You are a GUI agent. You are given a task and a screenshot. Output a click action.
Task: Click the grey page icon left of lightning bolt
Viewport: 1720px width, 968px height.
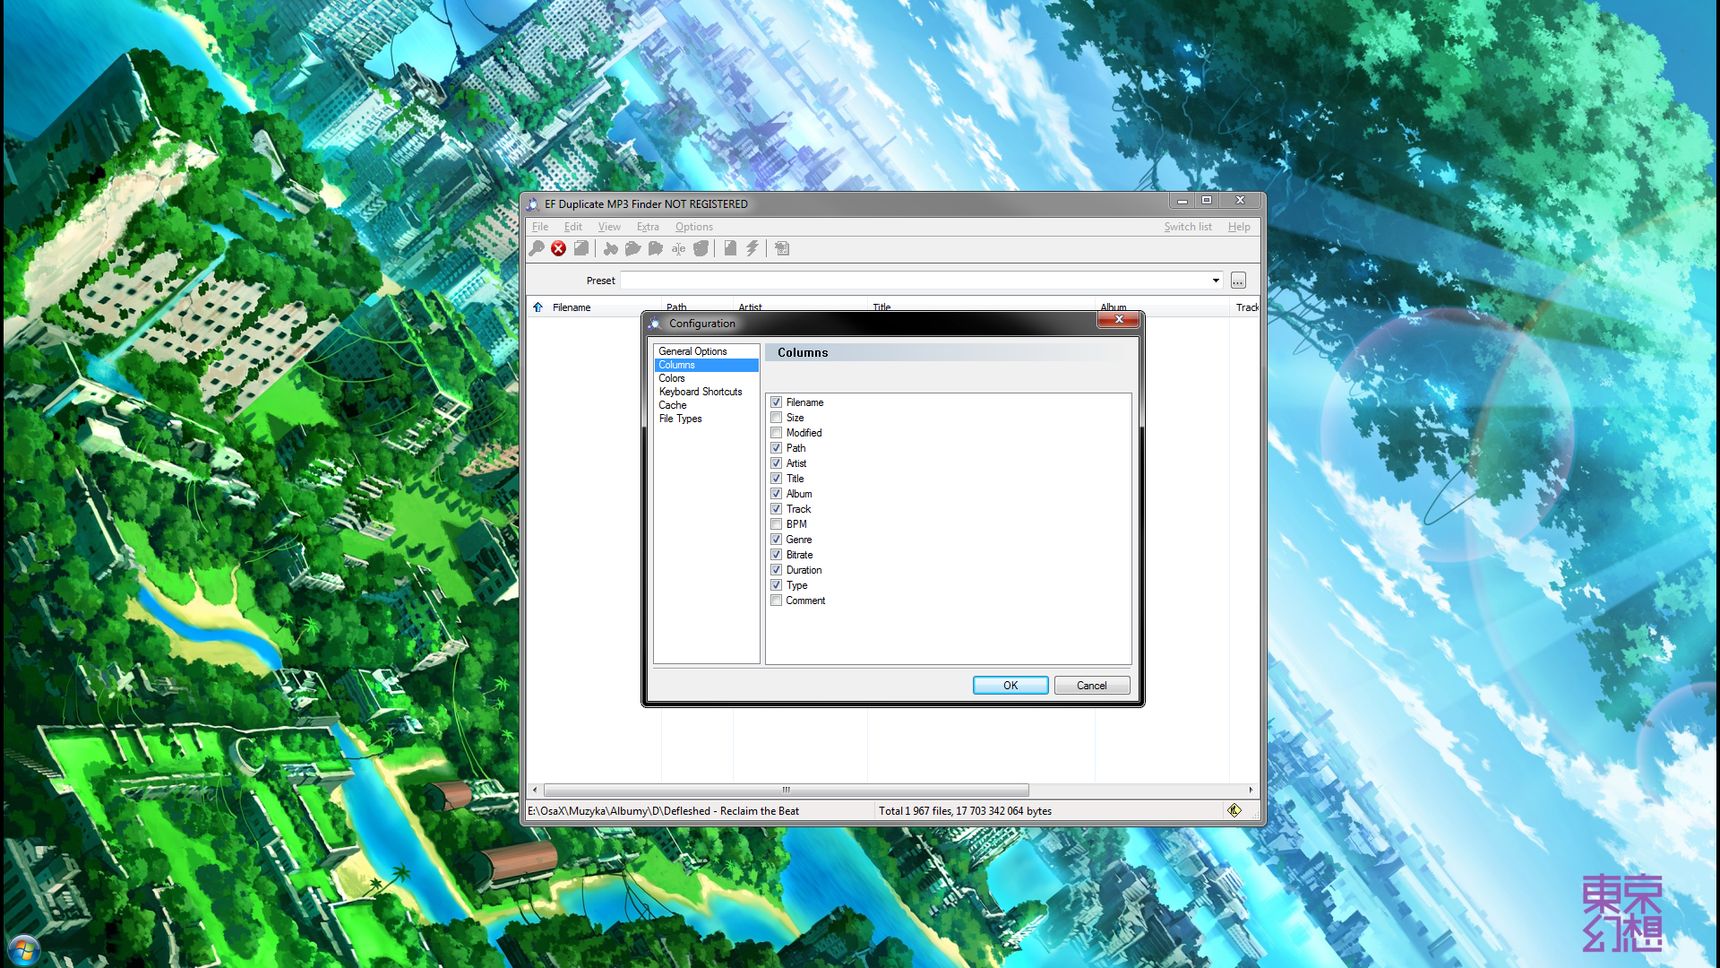pyautogui.click(x=730, y=248)
